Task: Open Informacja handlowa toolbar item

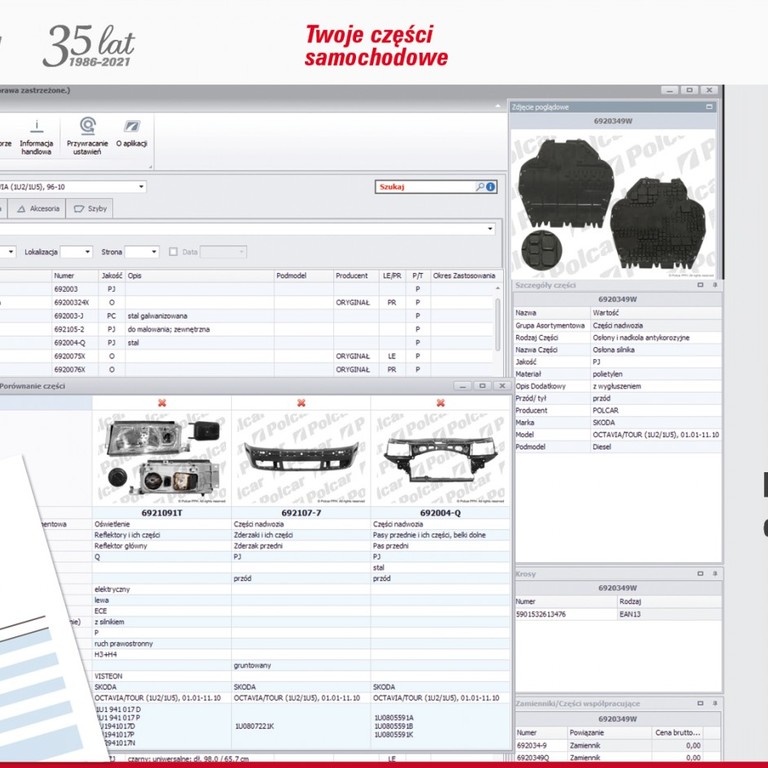Action: tap(36, 137)
